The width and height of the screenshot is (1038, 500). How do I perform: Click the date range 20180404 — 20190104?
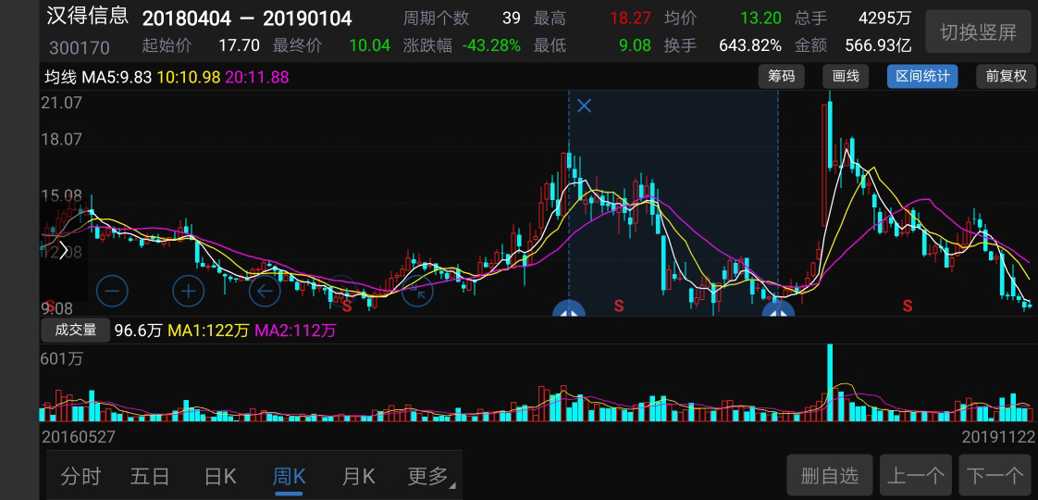[x=247, y=18]
